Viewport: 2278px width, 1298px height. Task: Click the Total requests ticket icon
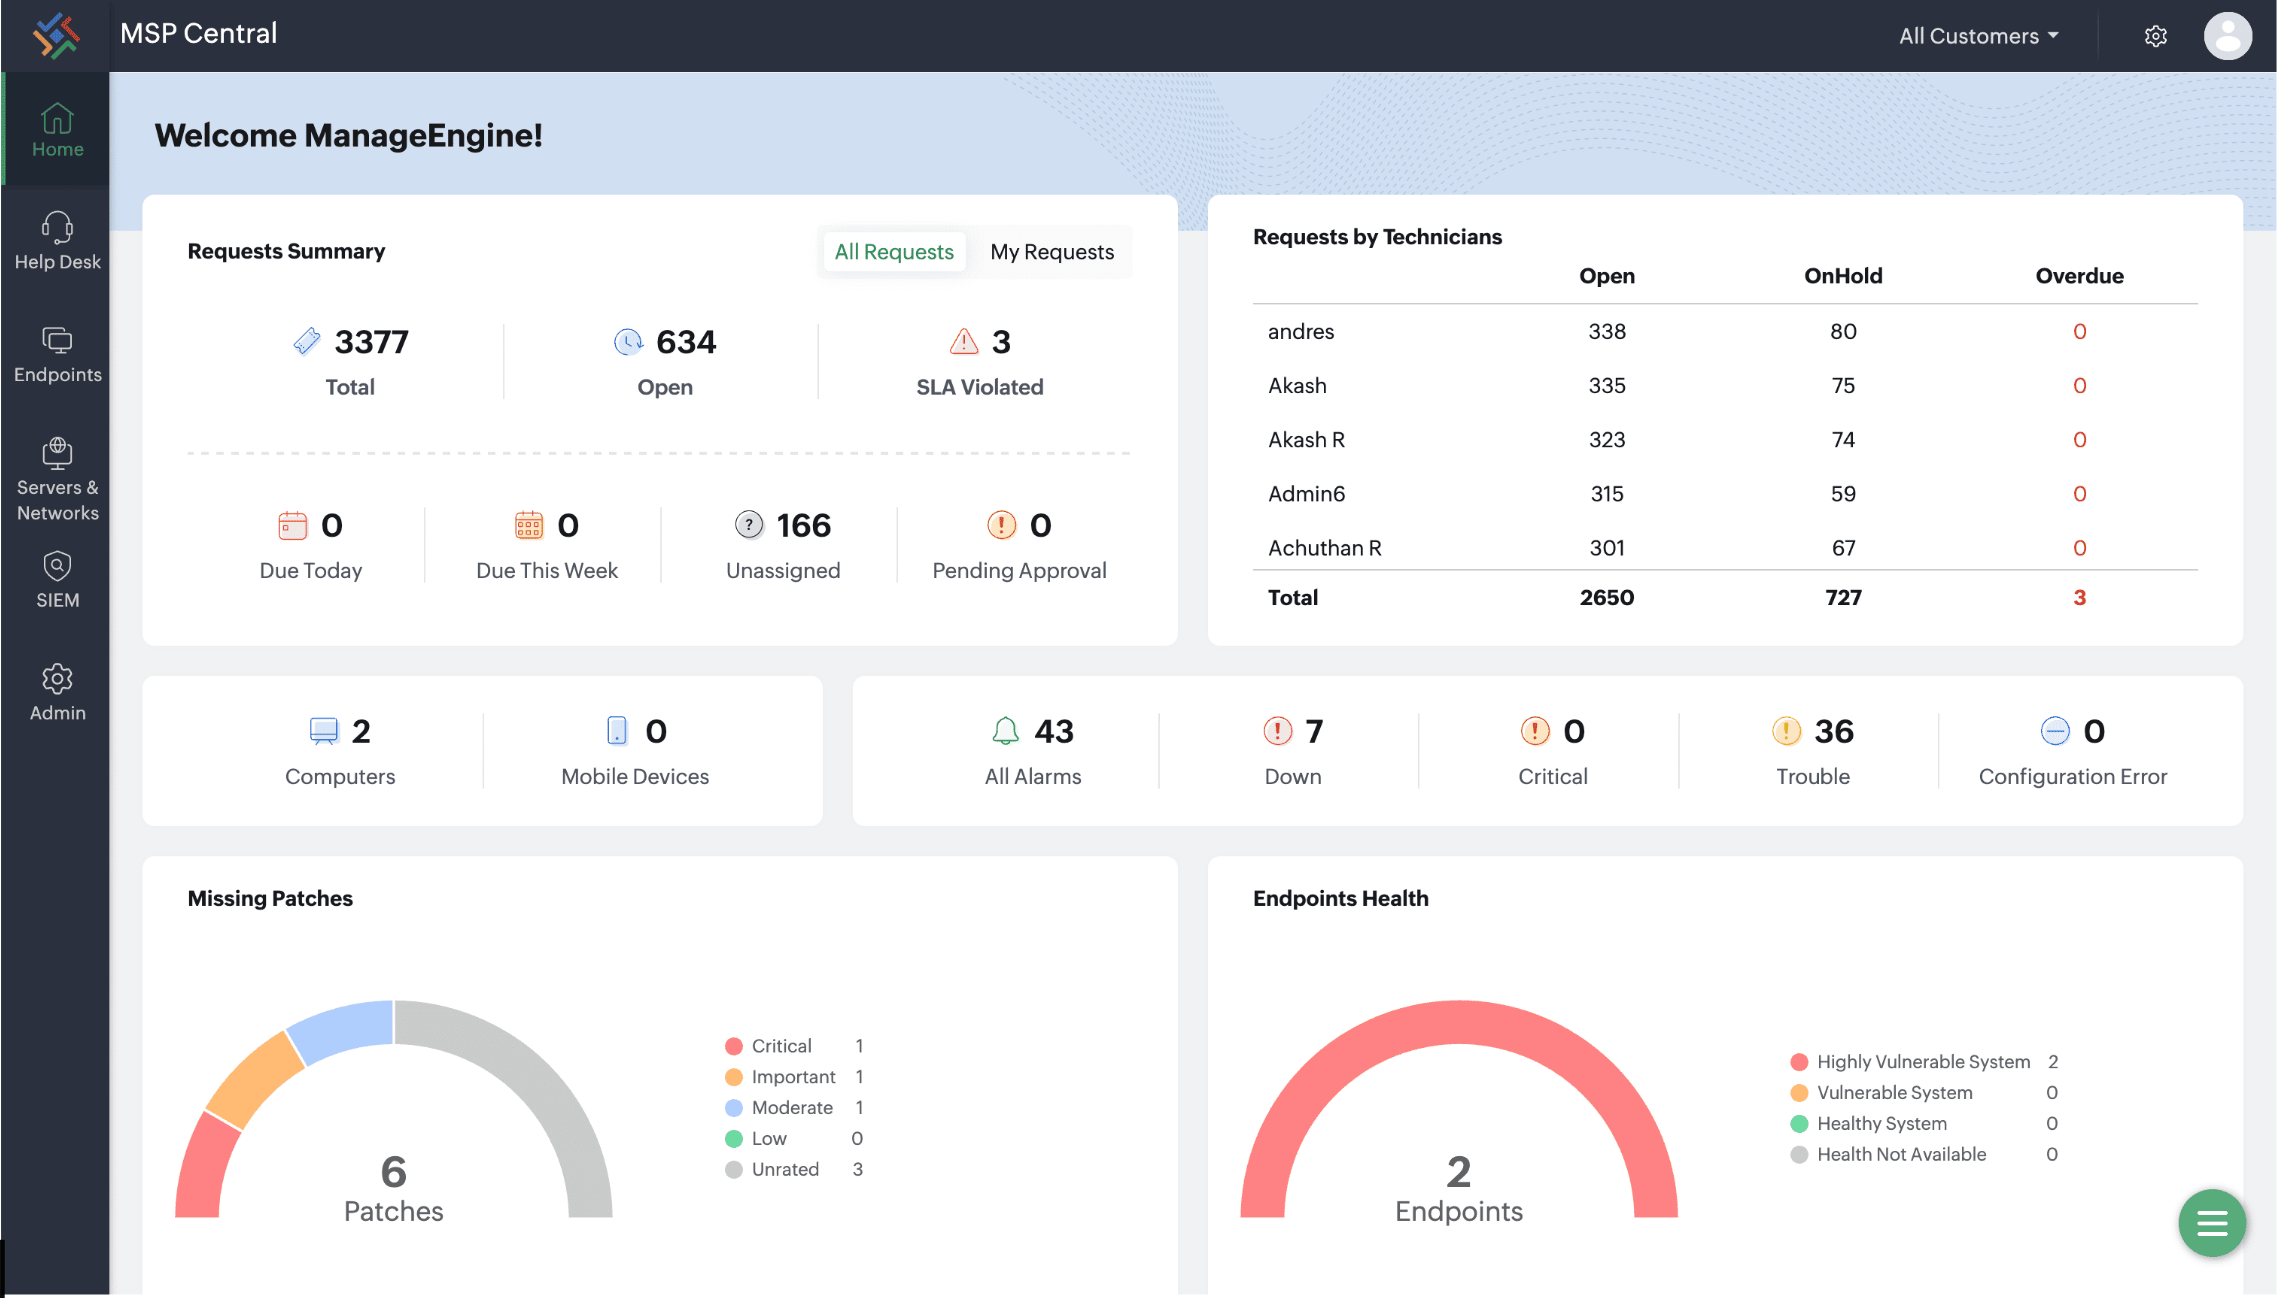[307, 342]
